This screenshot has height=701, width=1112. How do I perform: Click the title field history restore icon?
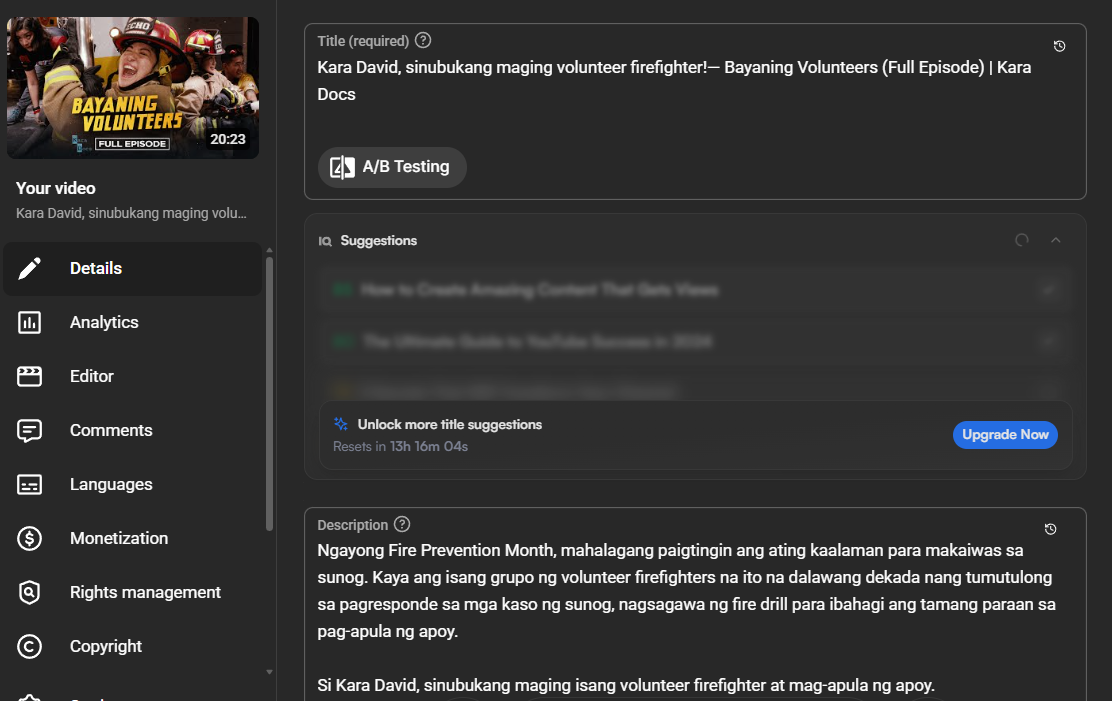1060,46
